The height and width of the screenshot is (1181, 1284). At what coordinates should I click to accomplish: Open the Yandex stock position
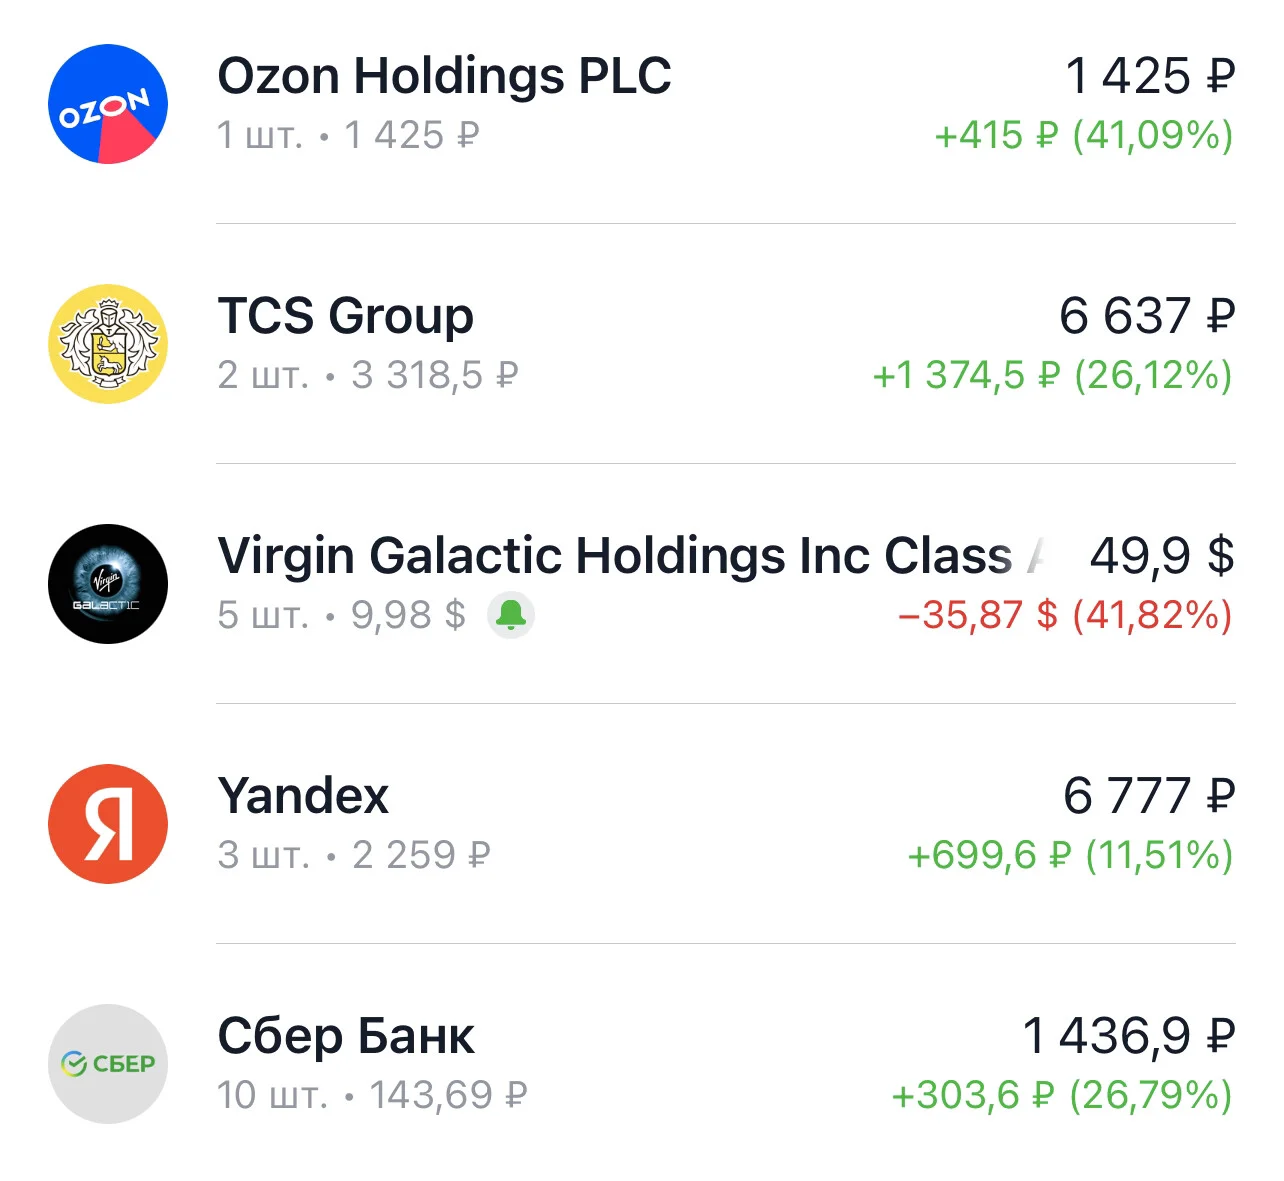click(642, 824)
